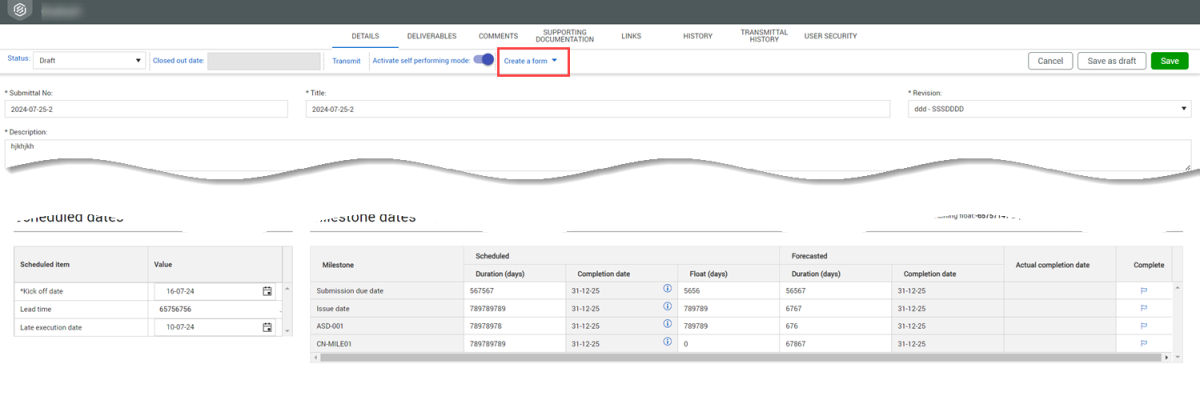The width and height of the screenshot is (1200, 416).
Task: Mark the Issue date milestone complete via flag
Action: click(1143, 308)
